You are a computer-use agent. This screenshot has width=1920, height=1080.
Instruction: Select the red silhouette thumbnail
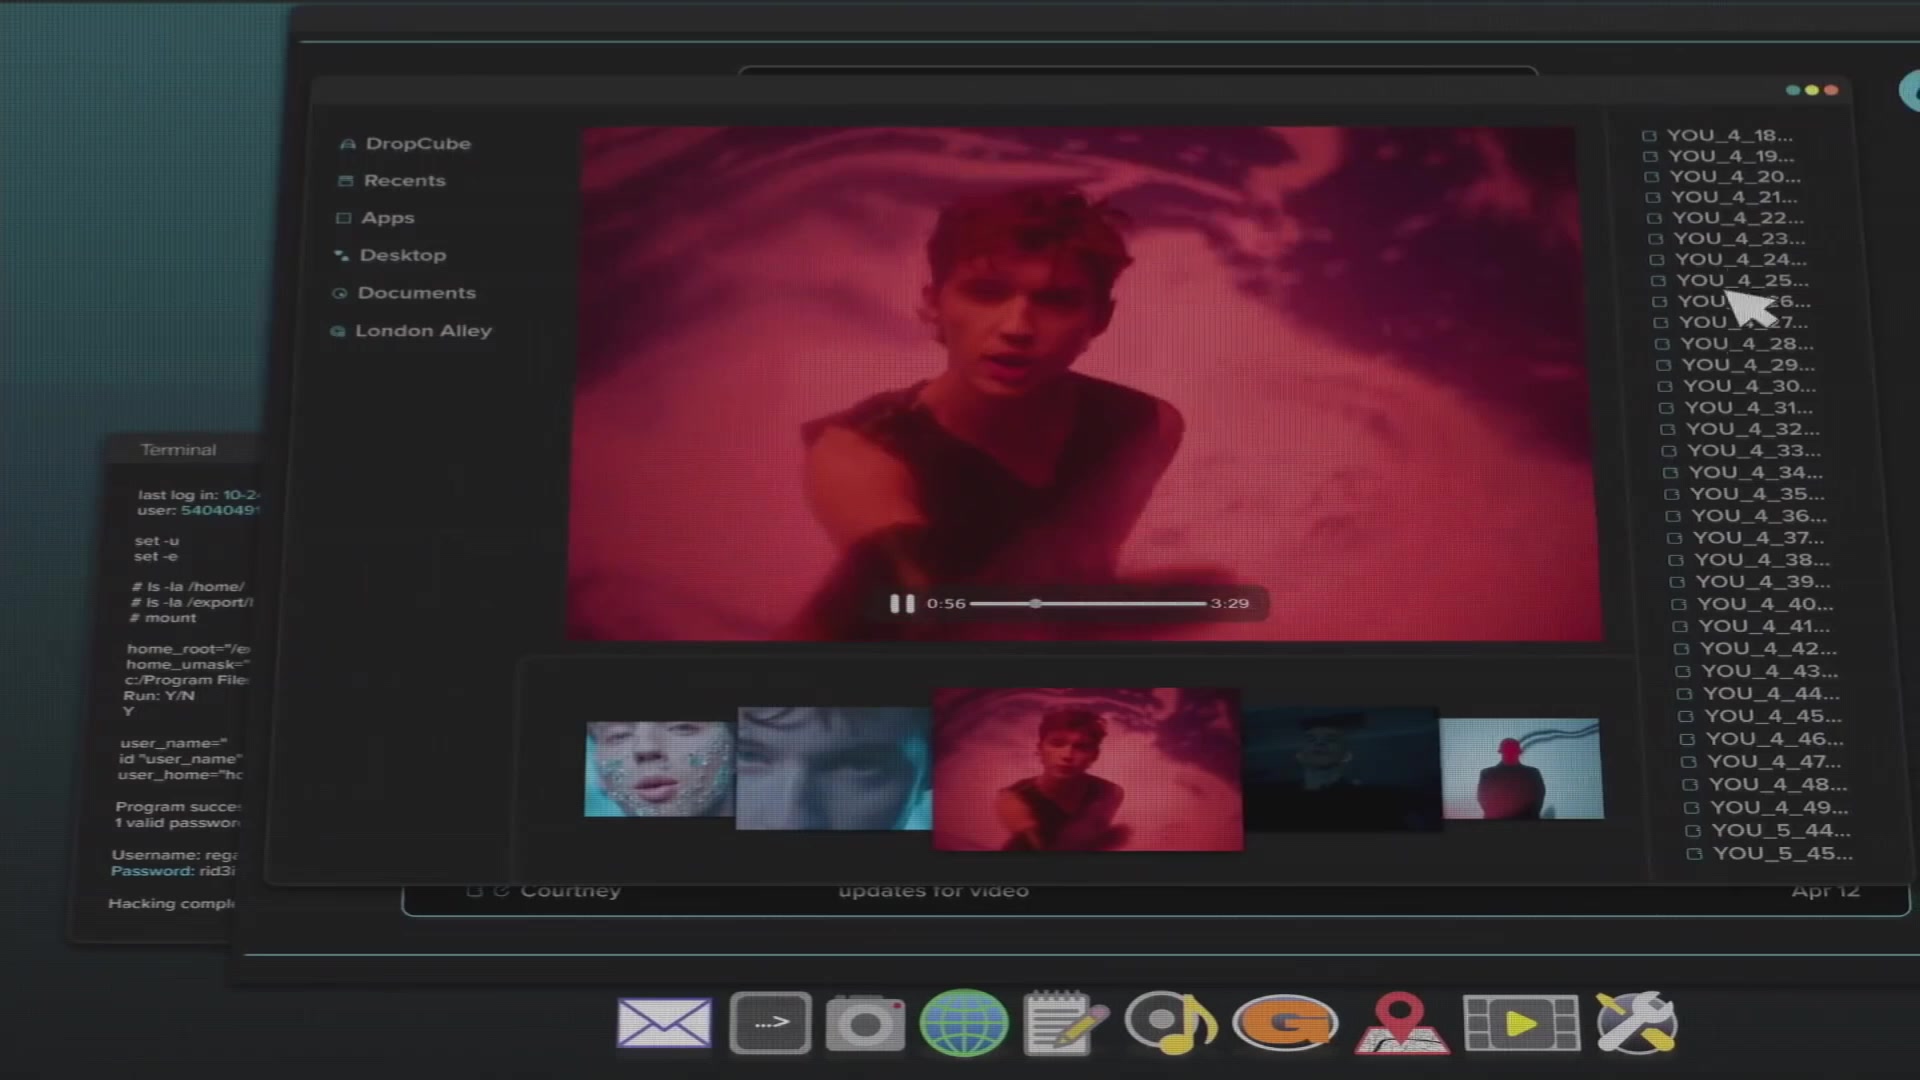click(x=1521, y=768)
